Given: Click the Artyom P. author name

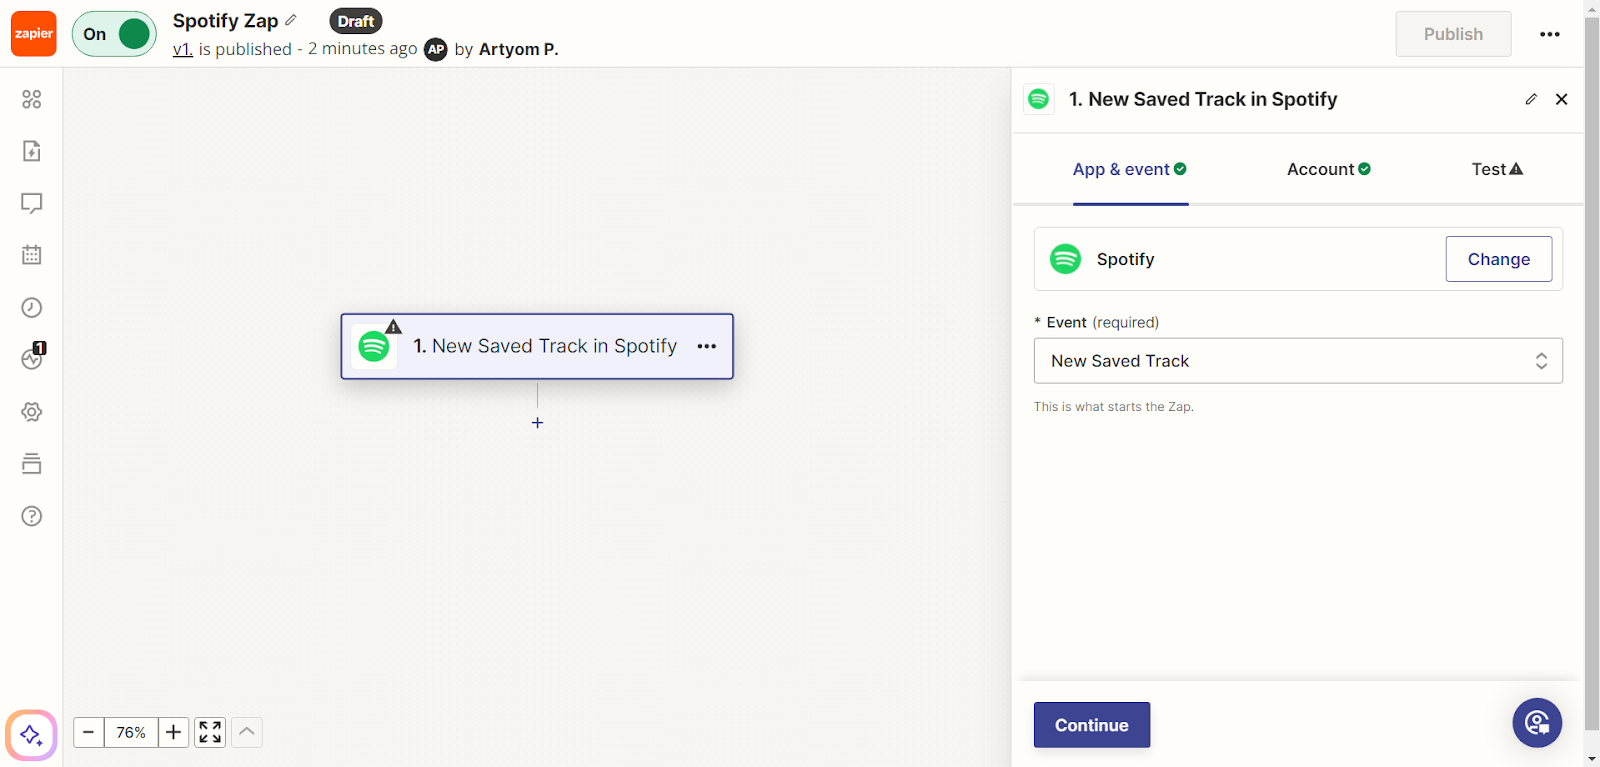Looking at the screenshot, I should point(518,49).
